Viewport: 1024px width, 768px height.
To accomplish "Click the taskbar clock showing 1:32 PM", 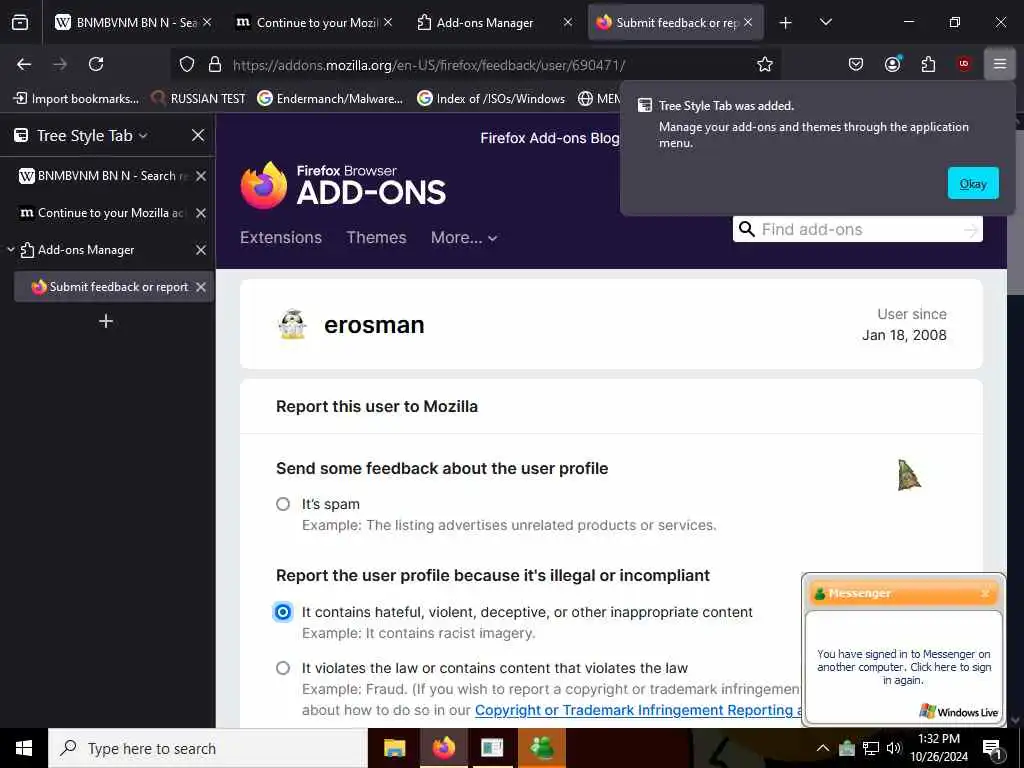I will point(938,748).
